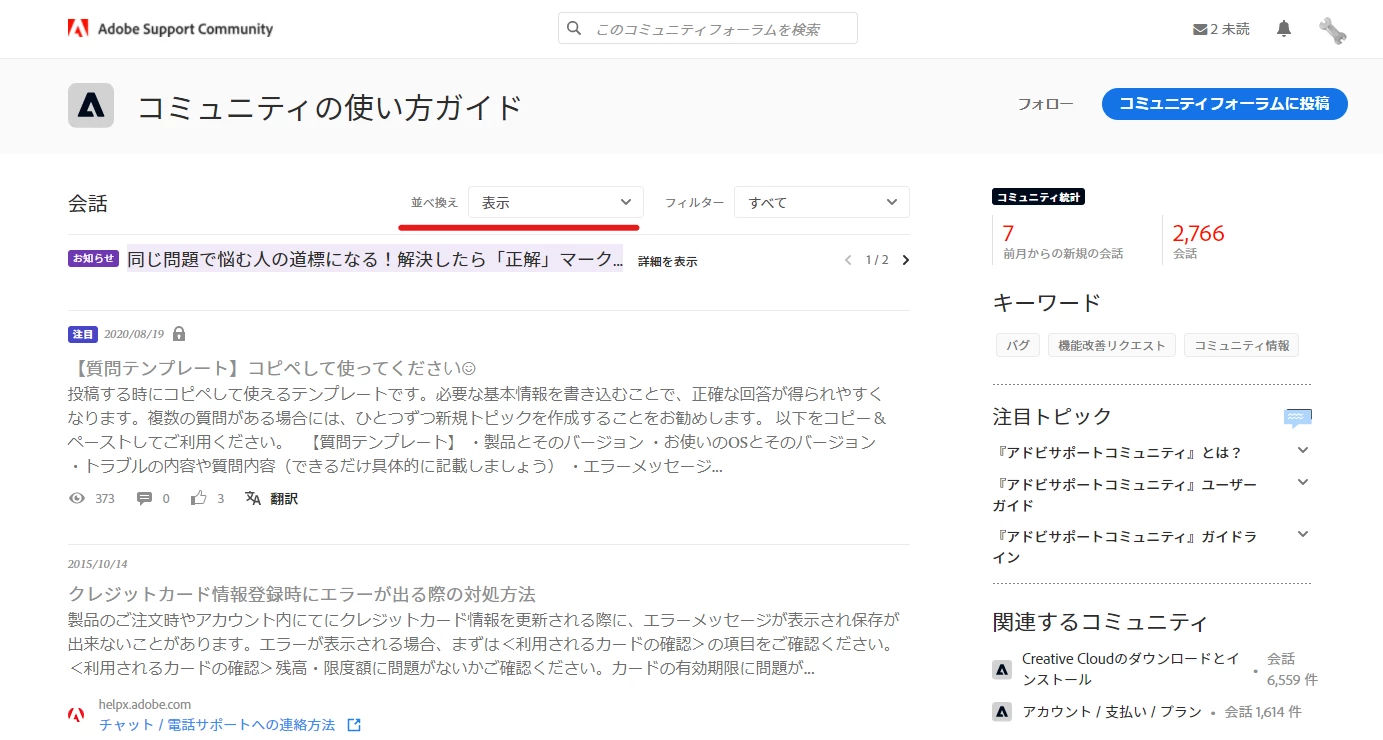Screen dimensions: 1383x740
Task: Click the お知らせ badge
Action: coord(94,258)
